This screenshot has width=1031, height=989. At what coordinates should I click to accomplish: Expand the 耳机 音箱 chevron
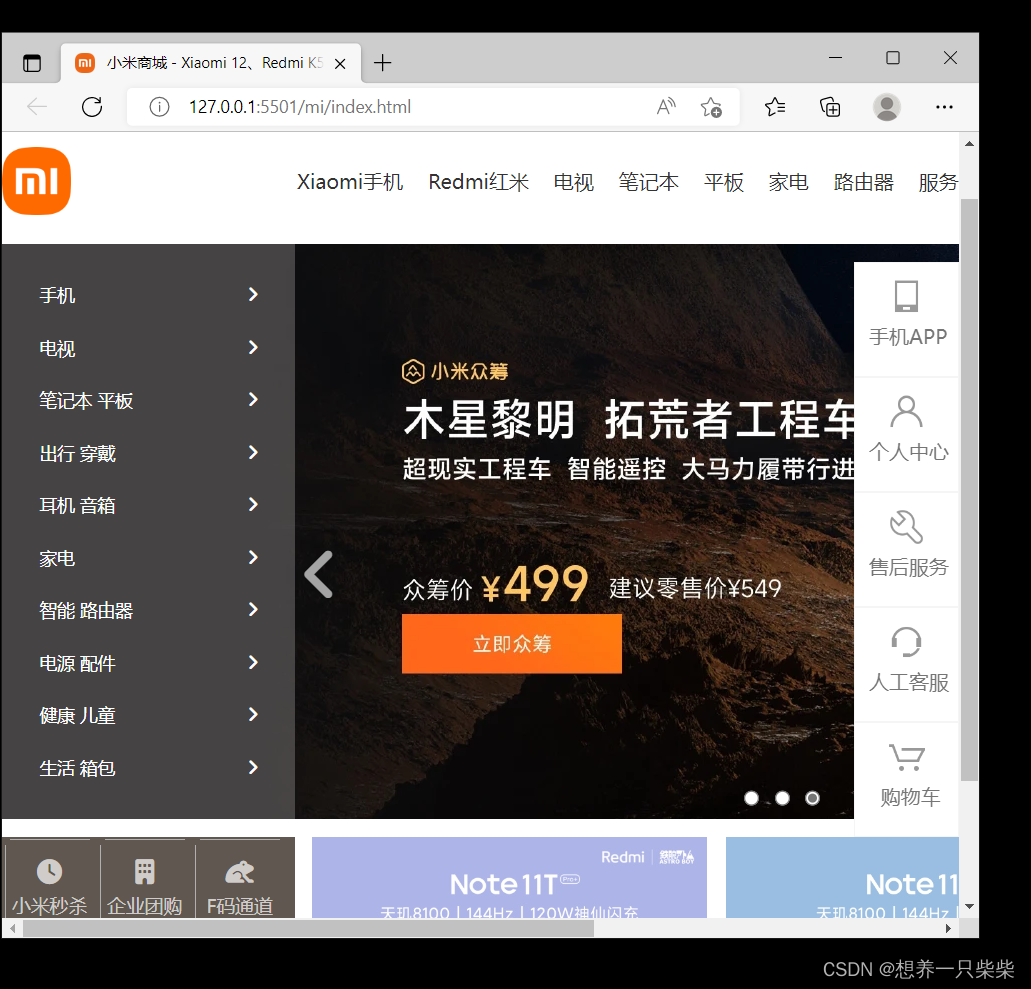(x=253, y=504)
